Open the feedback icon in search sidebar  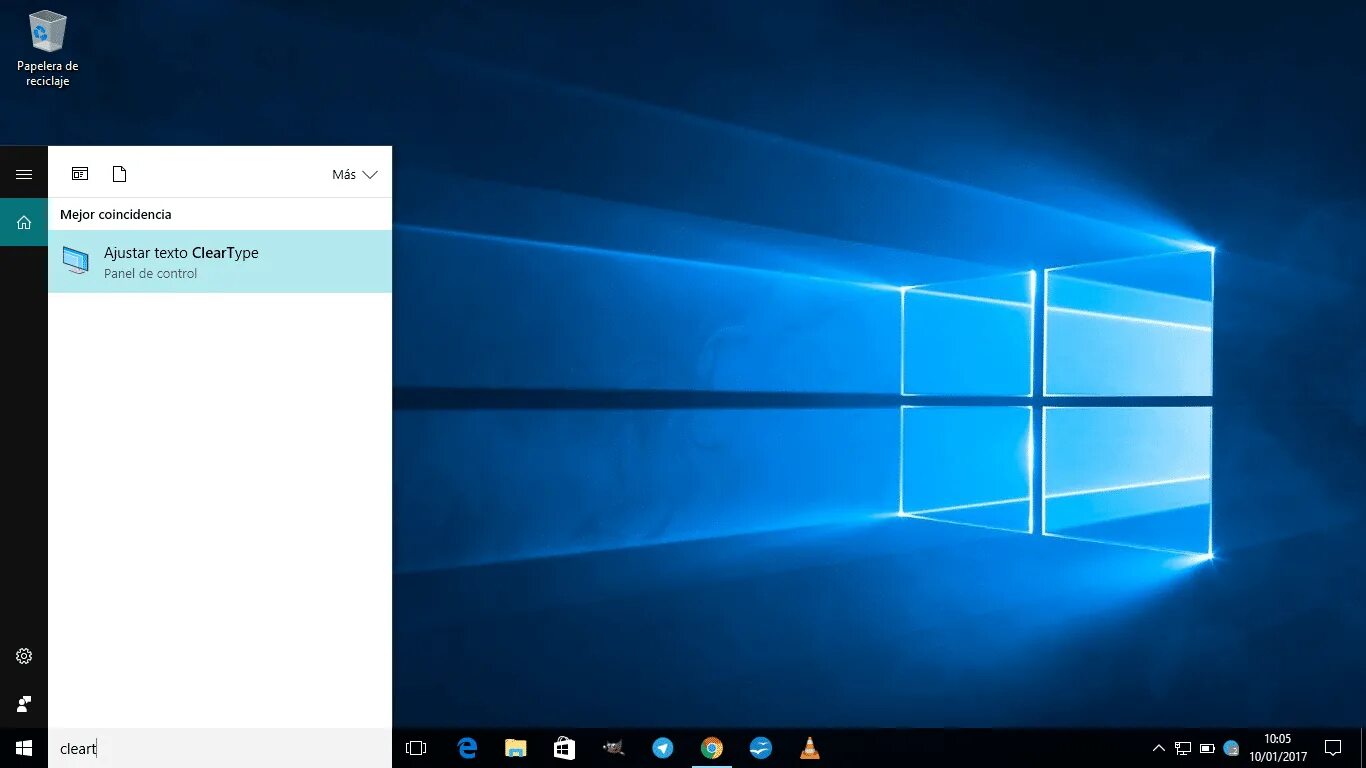click(x=24, y=704)
